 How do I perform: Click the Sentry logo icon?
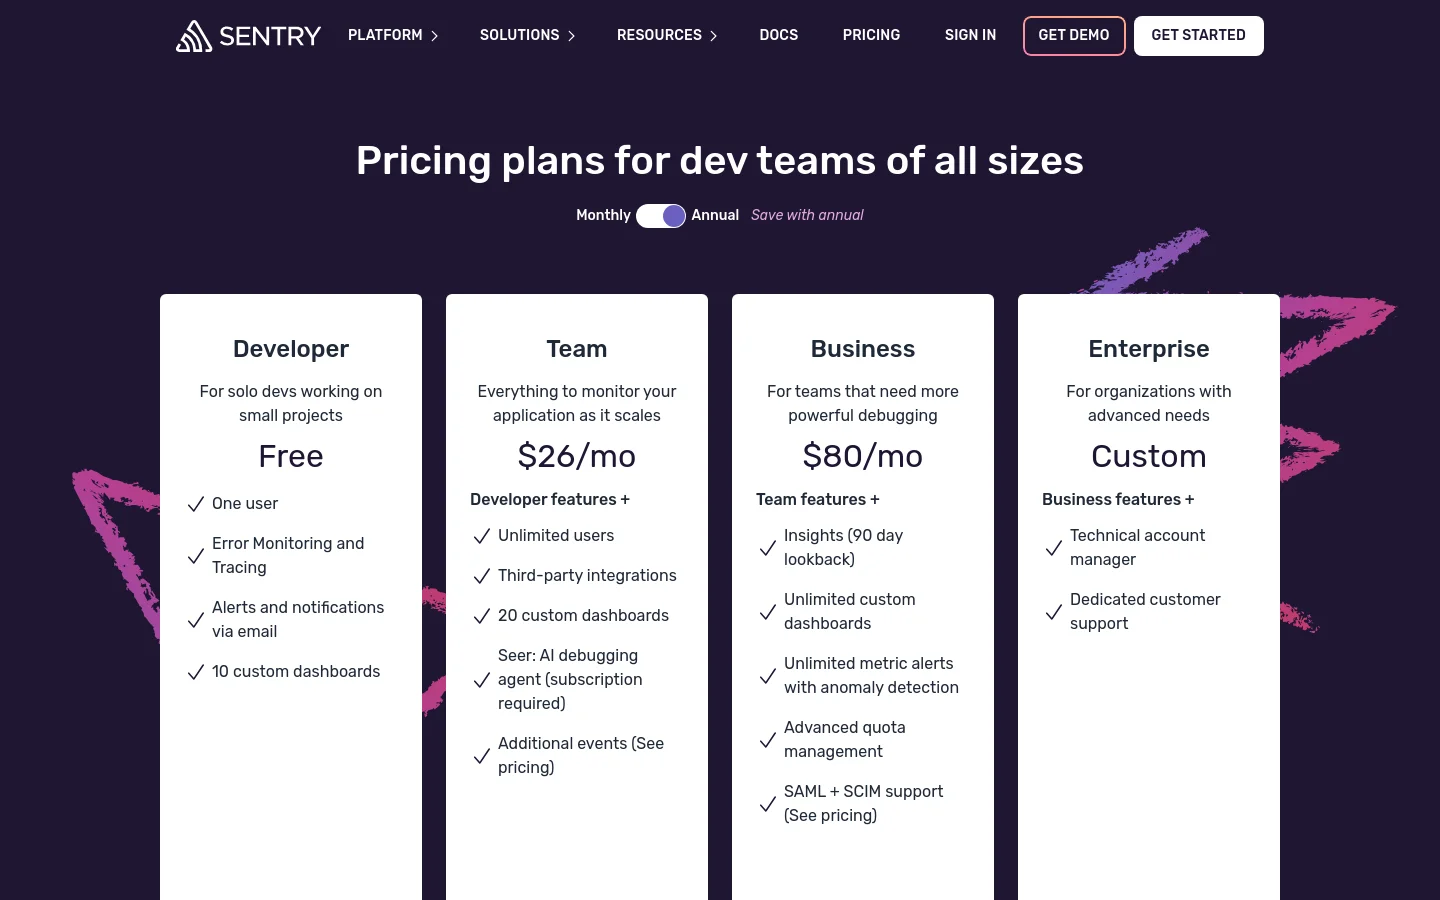194,36
